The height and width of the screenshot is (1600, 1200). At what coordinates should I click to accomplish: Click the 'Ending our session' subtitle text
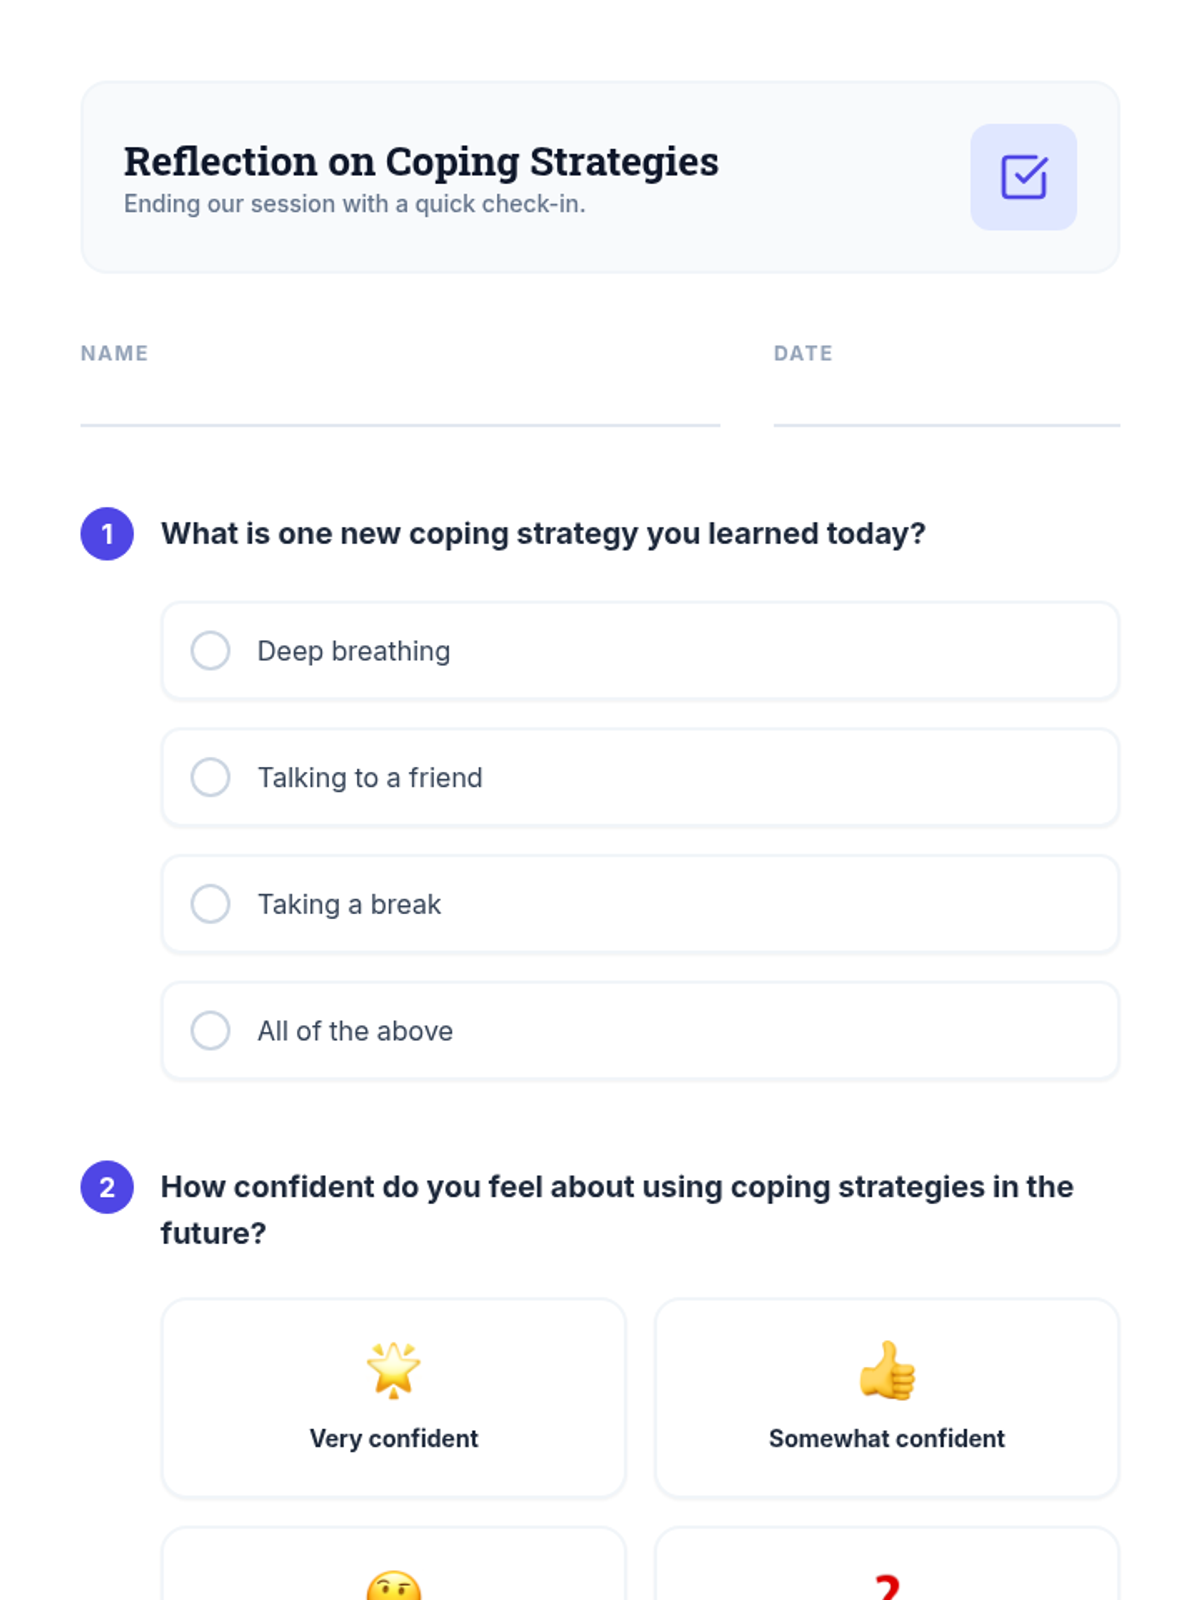pos(354,204)
